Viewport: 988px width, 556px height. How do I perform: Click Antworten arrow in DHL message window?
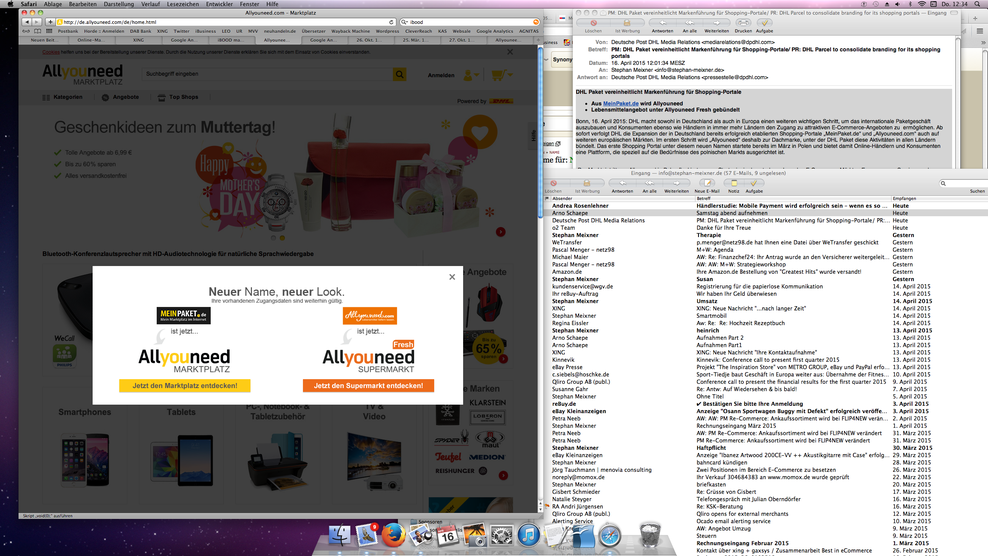[662, 25]
